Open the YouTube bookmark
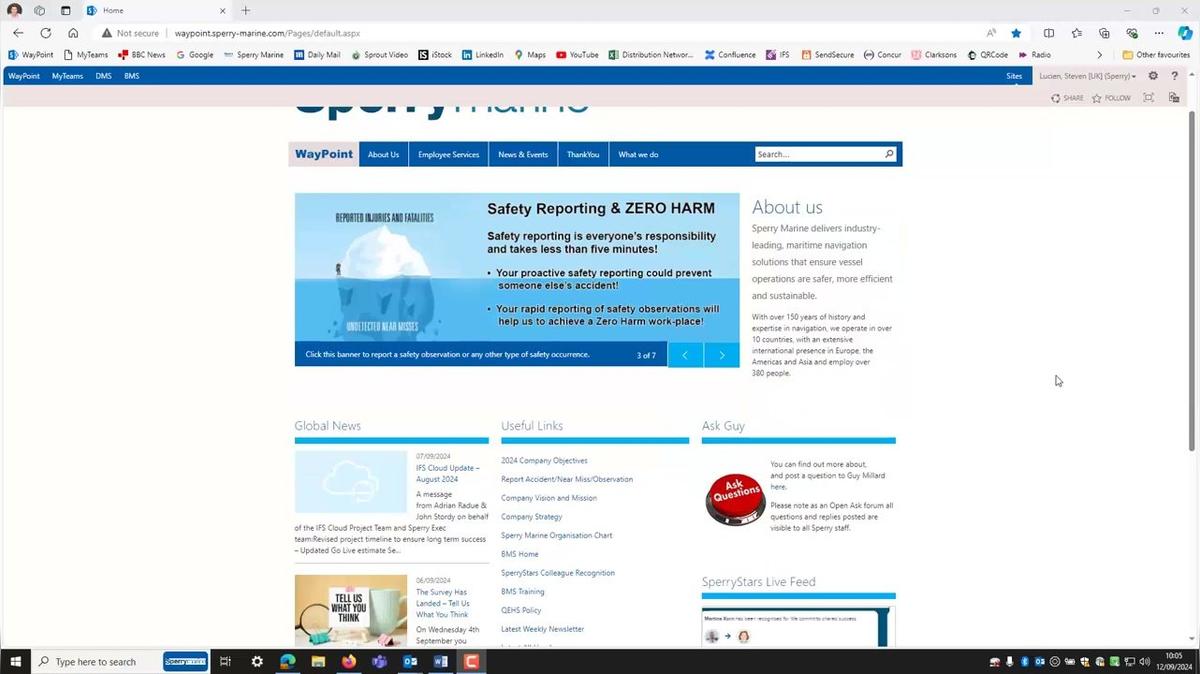Viewport: 1200px width, 674px height. tap(577, 55)
